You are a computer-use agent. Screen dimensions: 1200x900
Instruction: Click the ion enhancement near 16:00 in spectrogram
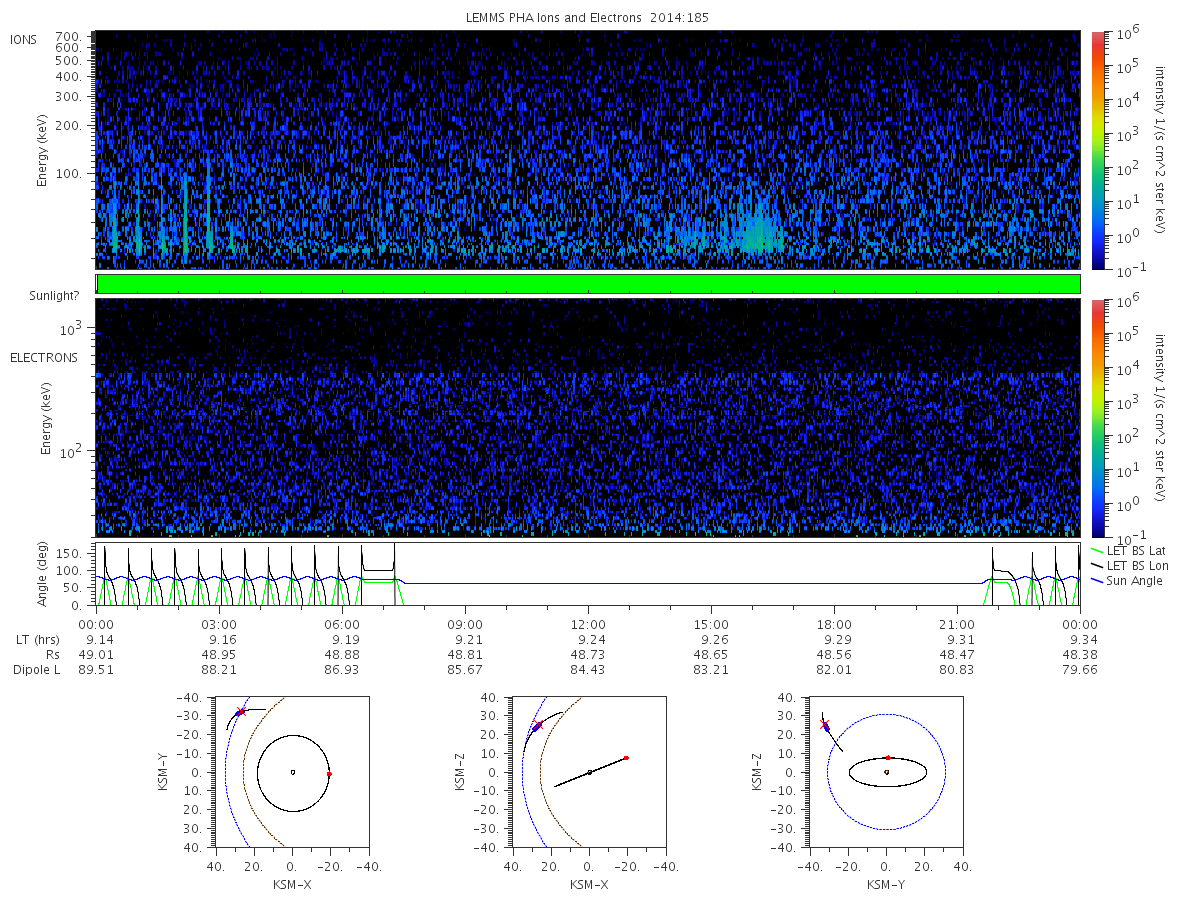pos(755,232)
